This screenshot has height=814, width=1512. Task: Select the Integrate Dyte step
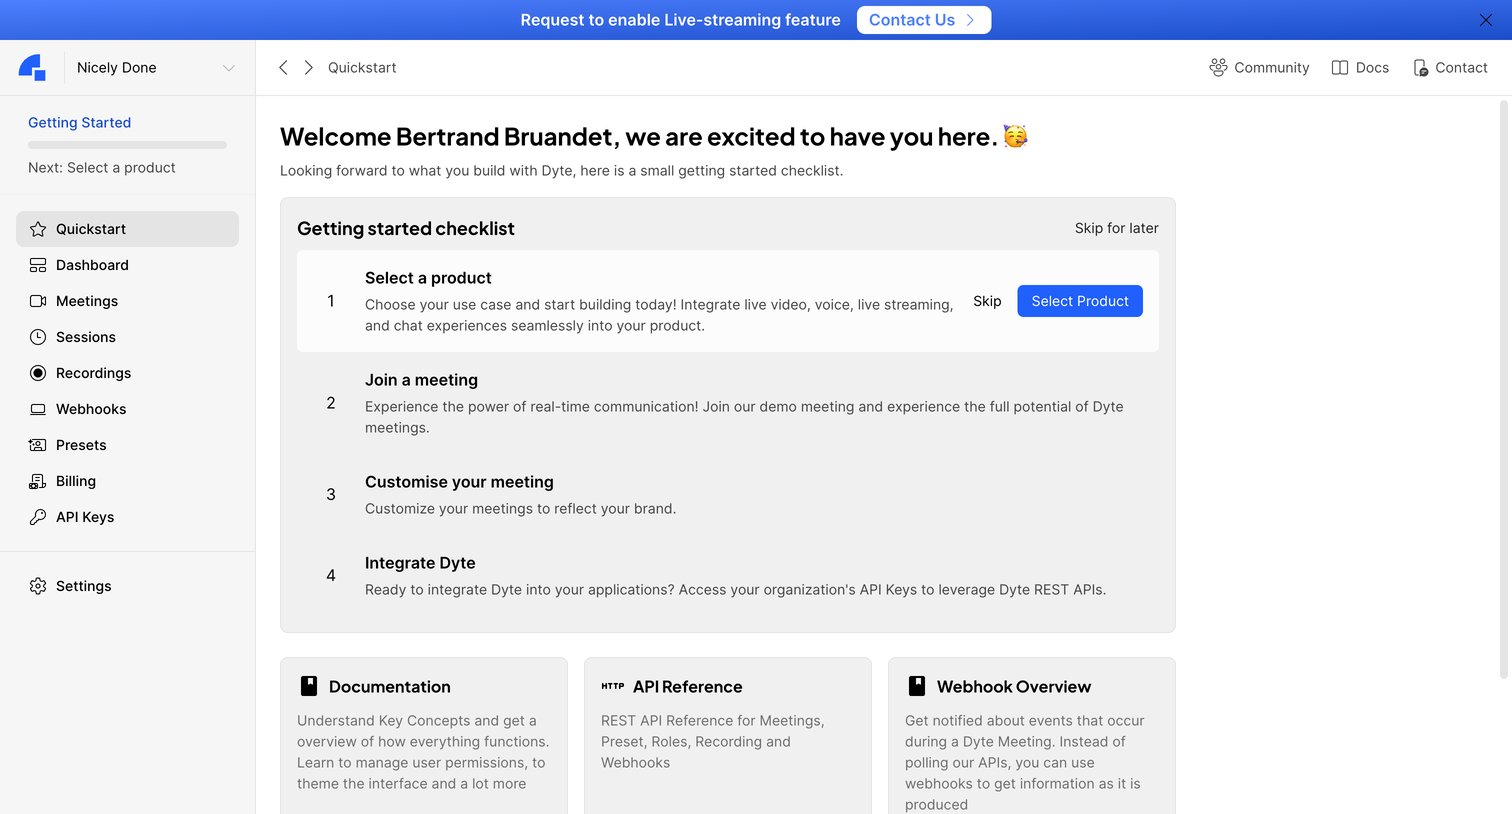point(728,575)
